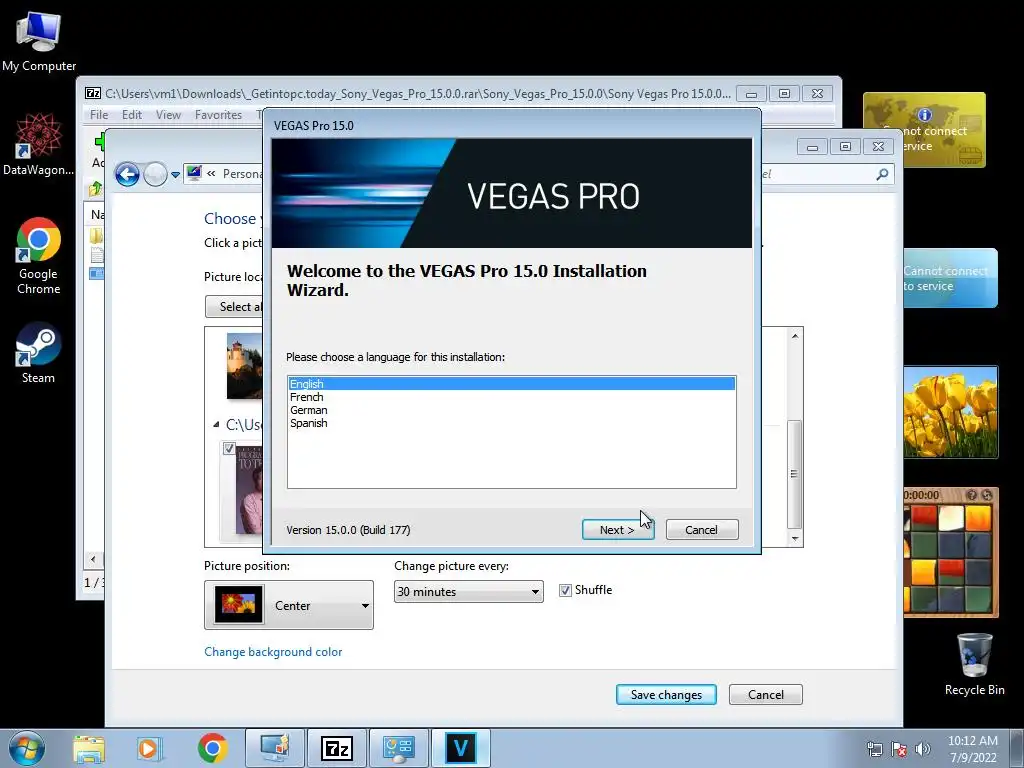Switch to Control Panel taskbar item
The width and height of the screenshot is (1024, 768).
tap(399, 748)
